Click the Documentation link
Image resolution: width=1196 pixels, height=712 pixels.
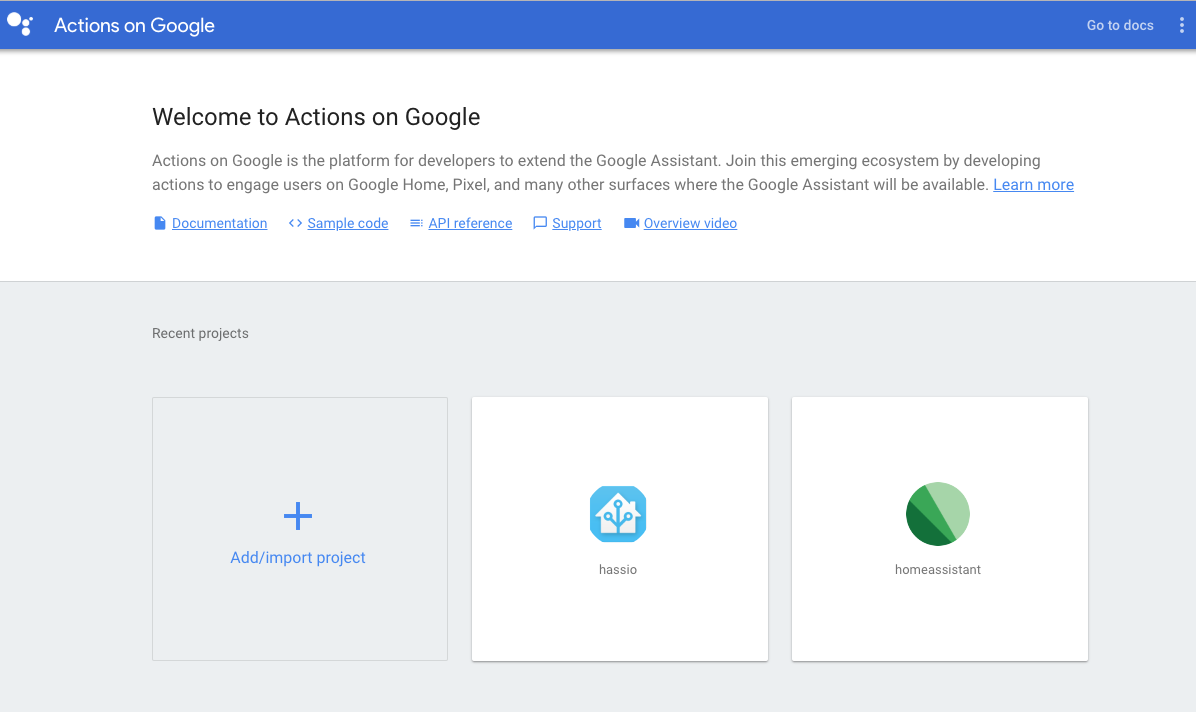click(219, 223)
